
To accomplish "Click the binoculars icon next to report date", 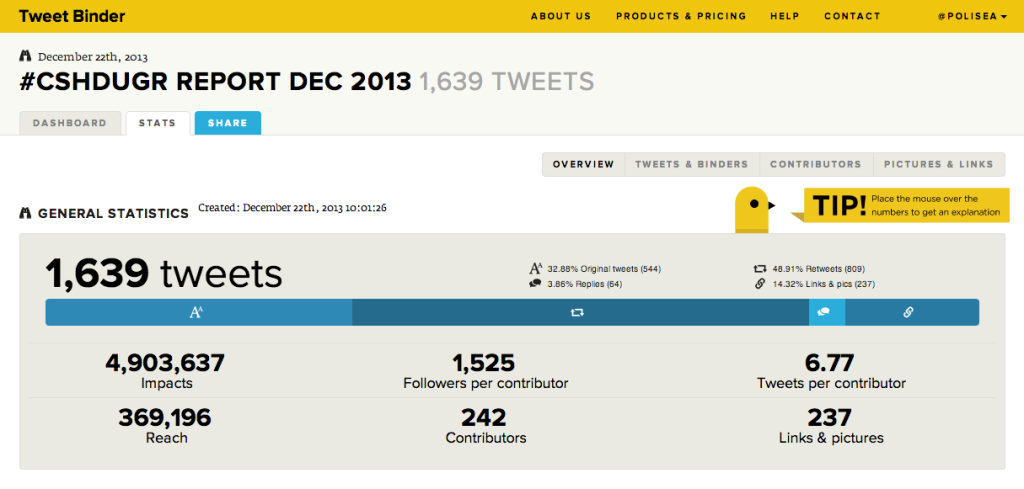I will coord(26,56).
